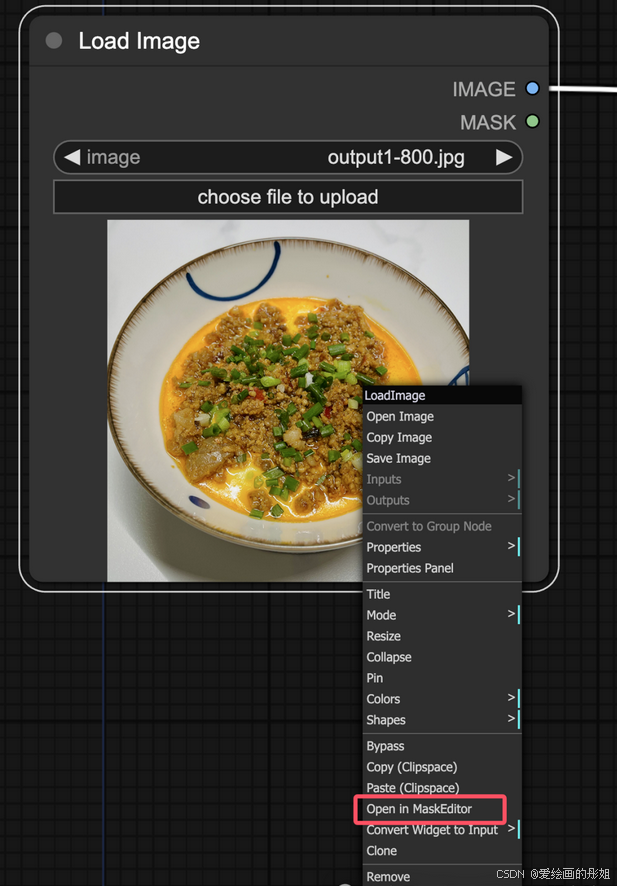This screenshot has width=617, height=886.
Task: Click choose file to upload button
Action: [x=288, y=197]
